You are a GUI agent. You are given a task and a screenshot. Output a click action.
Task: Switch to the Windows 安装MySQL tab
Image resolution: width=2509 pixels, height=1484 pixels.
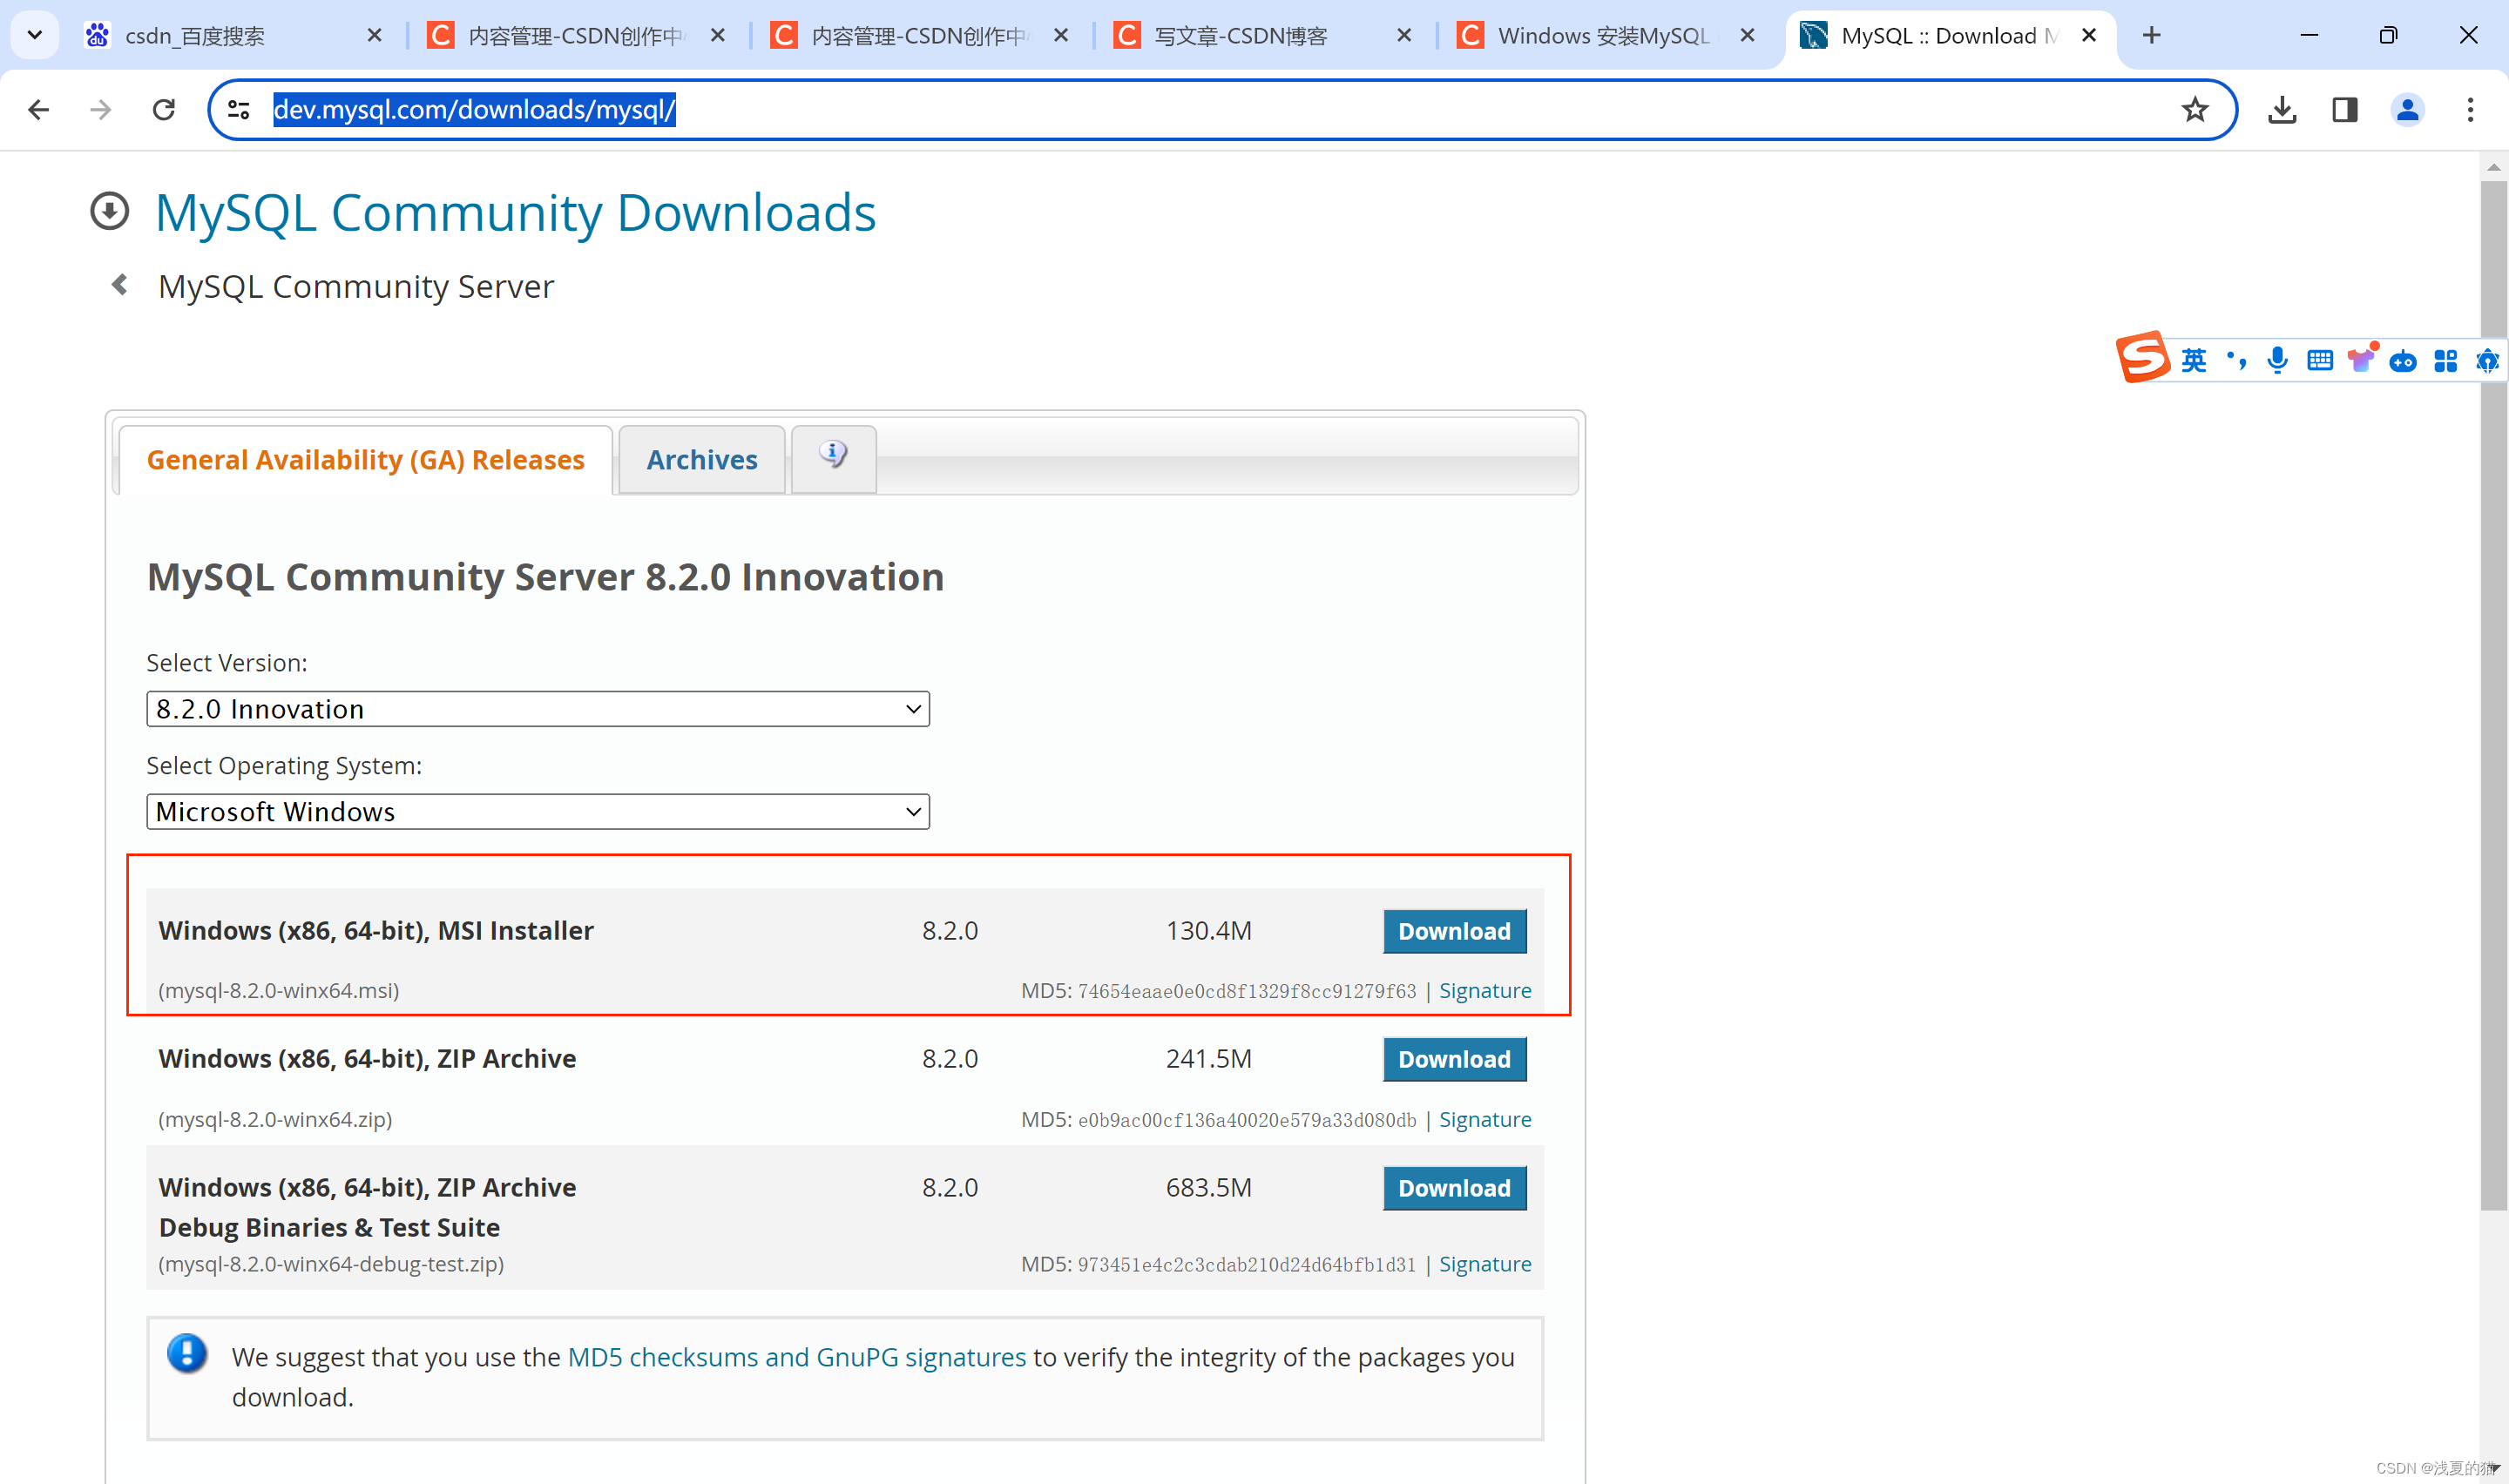coord(1603,36)
